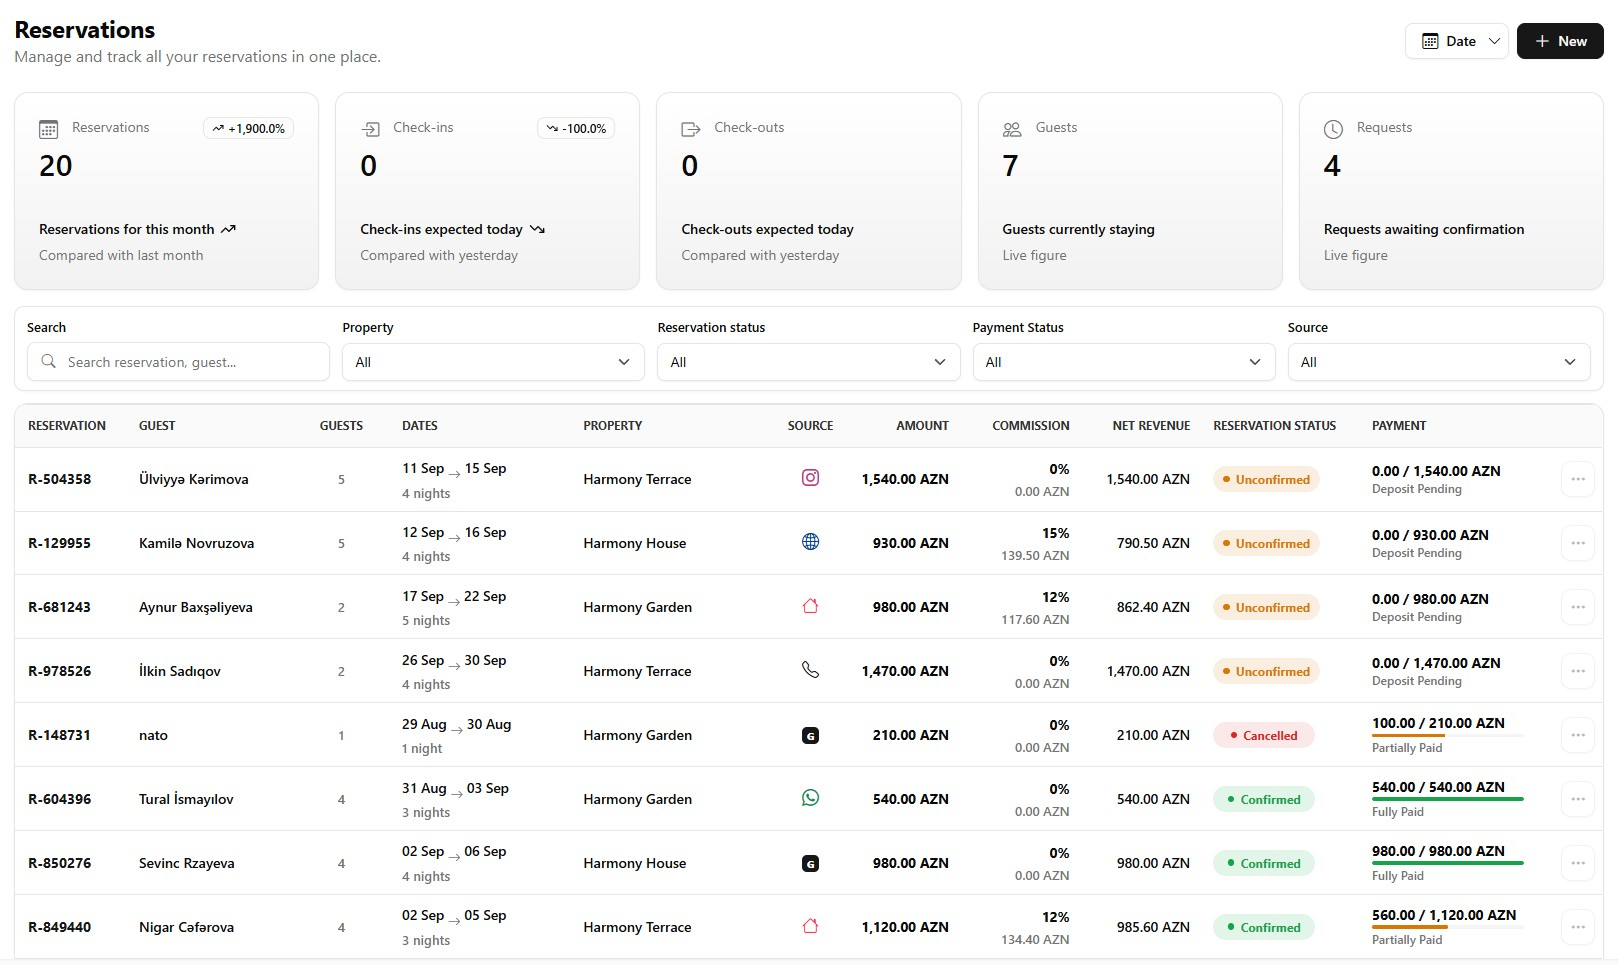Click the -100.0% trend badge
The width and height of the screenshot is (1618, 965).
[x=576, y=128]
